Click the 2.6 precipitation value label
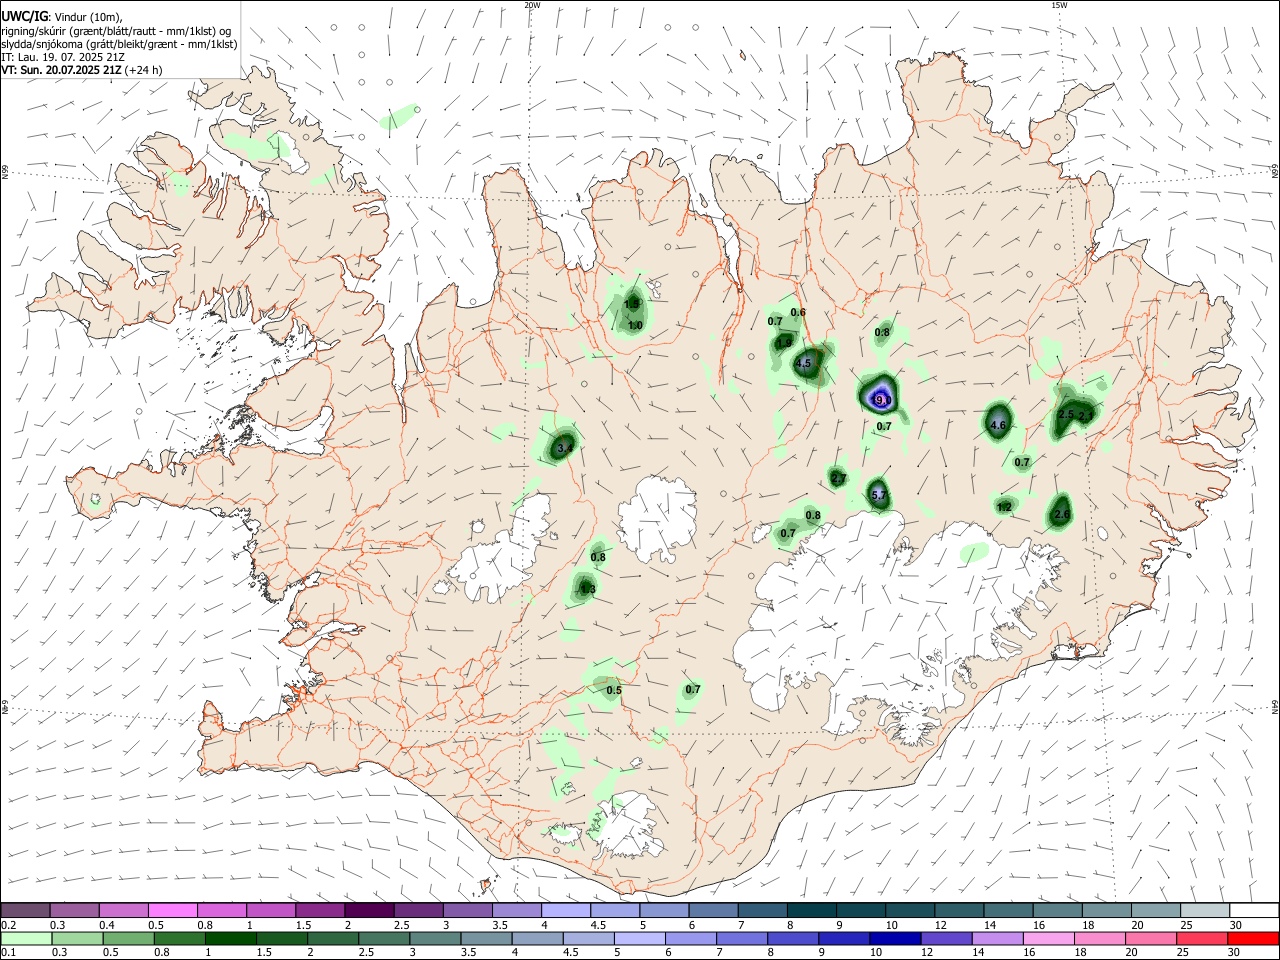Screen dimensions: 1280x960 click(1062, 515)
